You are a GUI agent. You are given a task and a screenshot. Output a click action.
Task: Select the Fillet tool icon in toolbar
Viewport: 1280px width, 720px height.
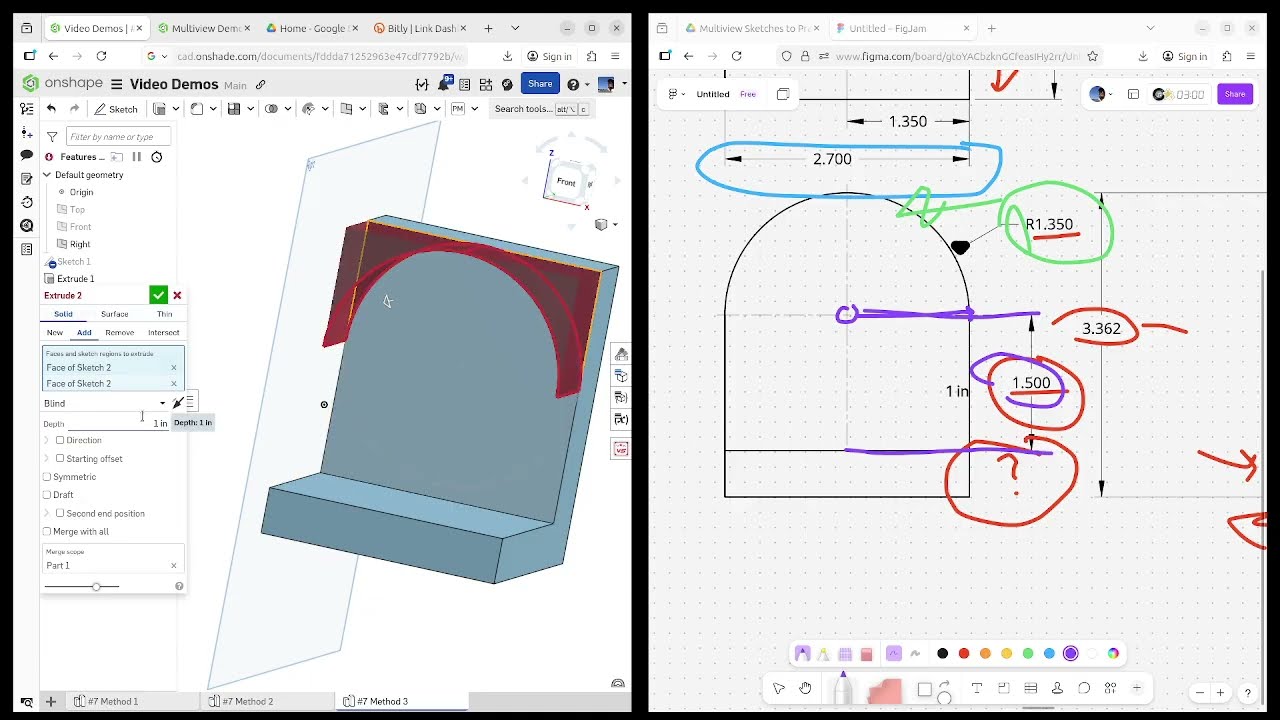pyautogui.click(x=197, y=109)
